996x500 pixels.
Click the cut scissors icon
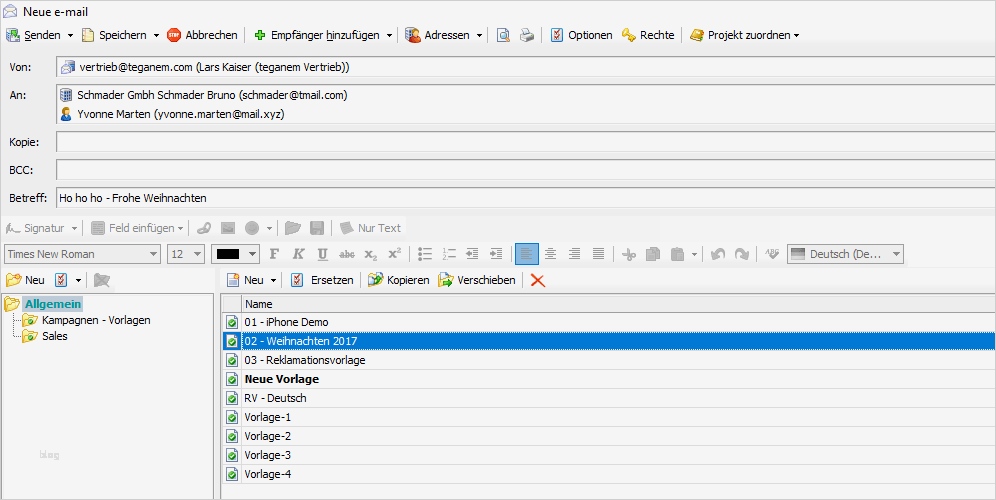[x=629, y=254]
